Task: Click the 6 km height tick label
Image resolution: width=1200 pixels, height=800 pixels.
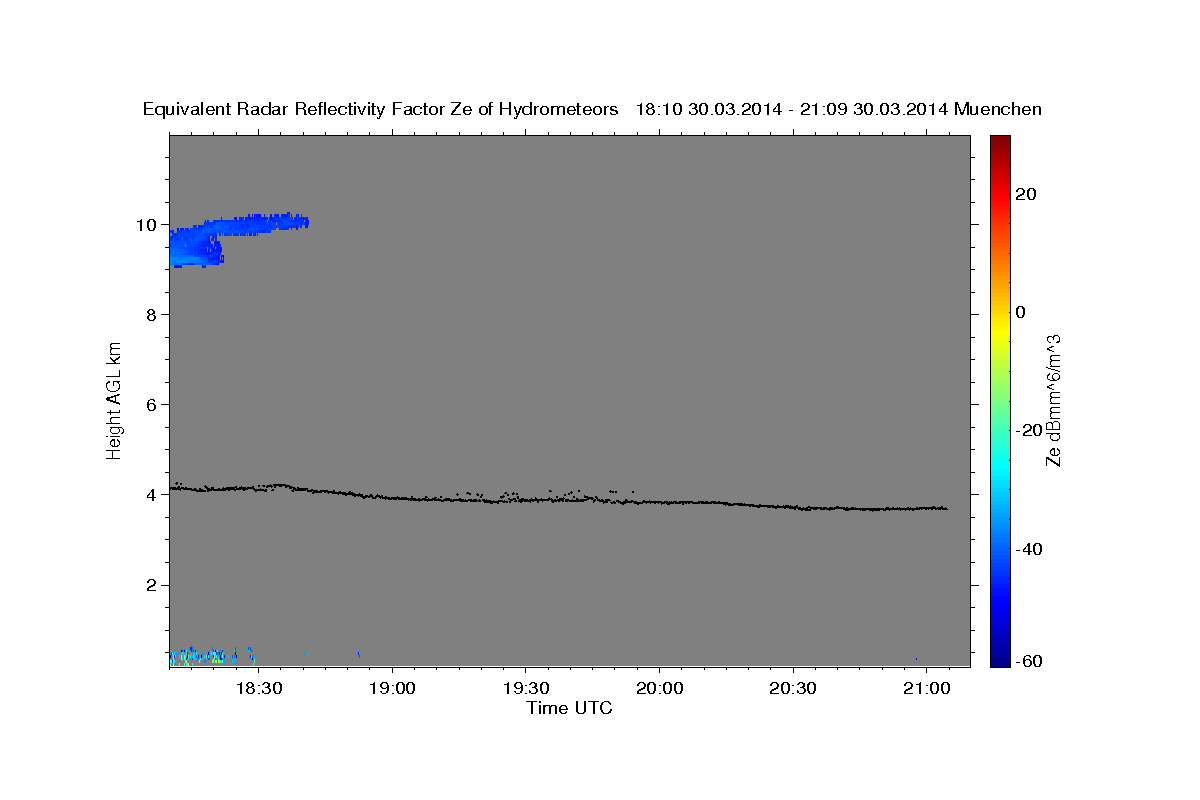Action: pos(152,404)
